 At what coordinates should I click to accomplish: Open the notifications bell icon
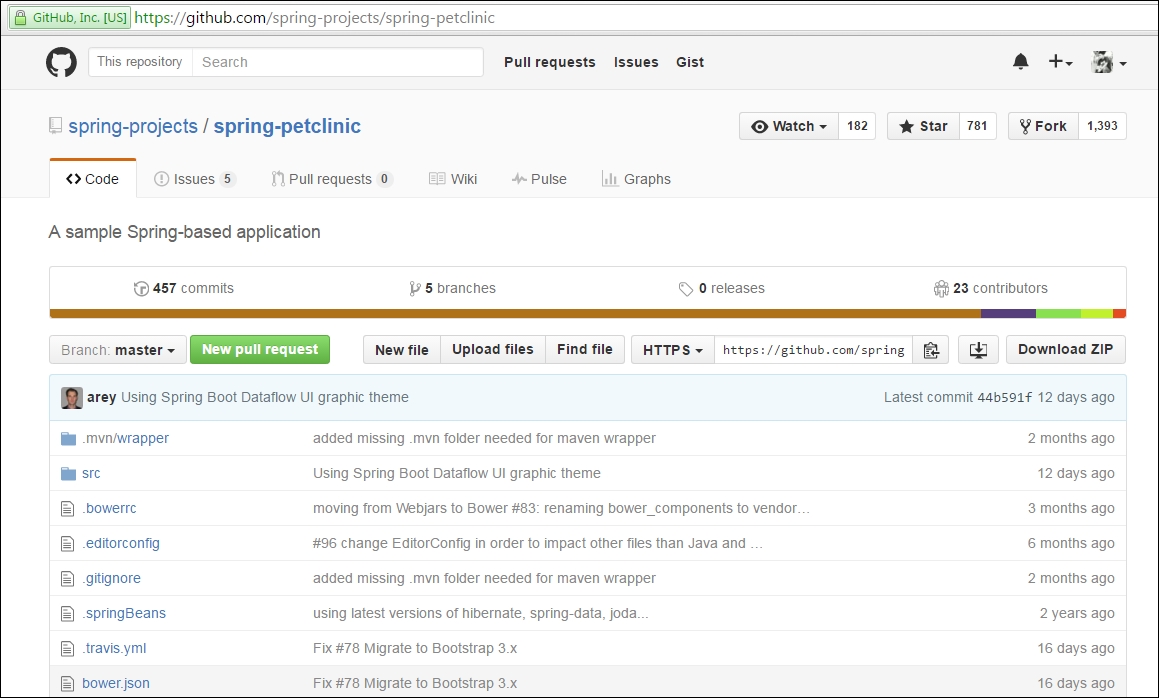point(1020,61)
